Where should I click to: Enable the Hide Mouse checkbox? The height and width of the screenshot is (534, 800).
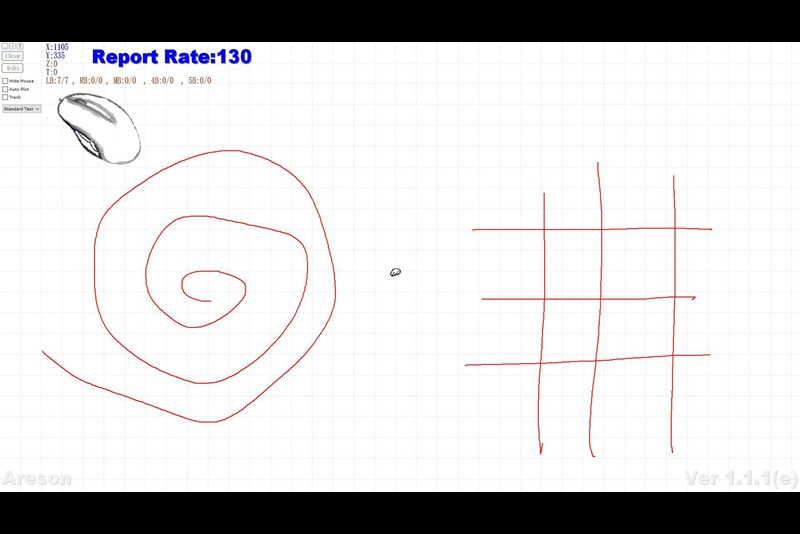point(5,81)
